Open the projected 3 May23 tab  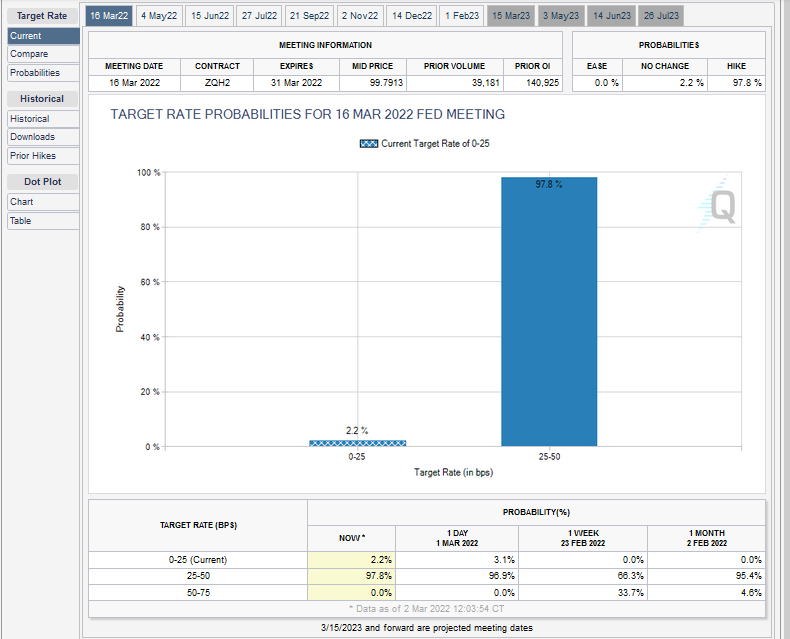pos(561,16)
